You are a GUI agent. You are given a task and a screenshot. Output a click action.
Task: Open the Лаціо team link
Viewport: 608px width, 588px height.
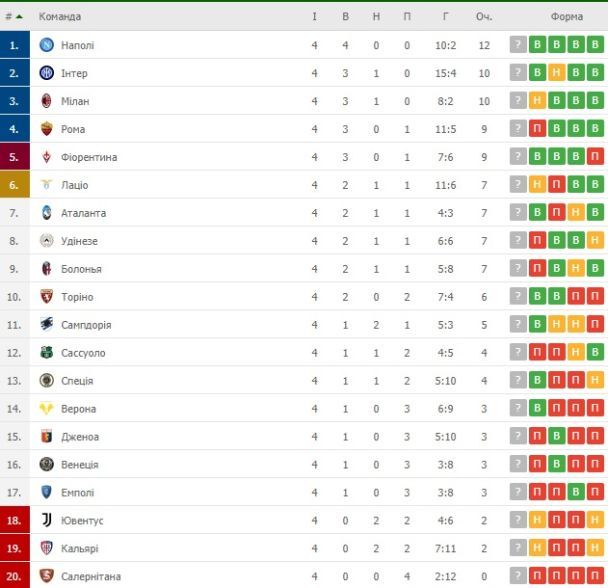pyautogui.click(x=74, y=185)
